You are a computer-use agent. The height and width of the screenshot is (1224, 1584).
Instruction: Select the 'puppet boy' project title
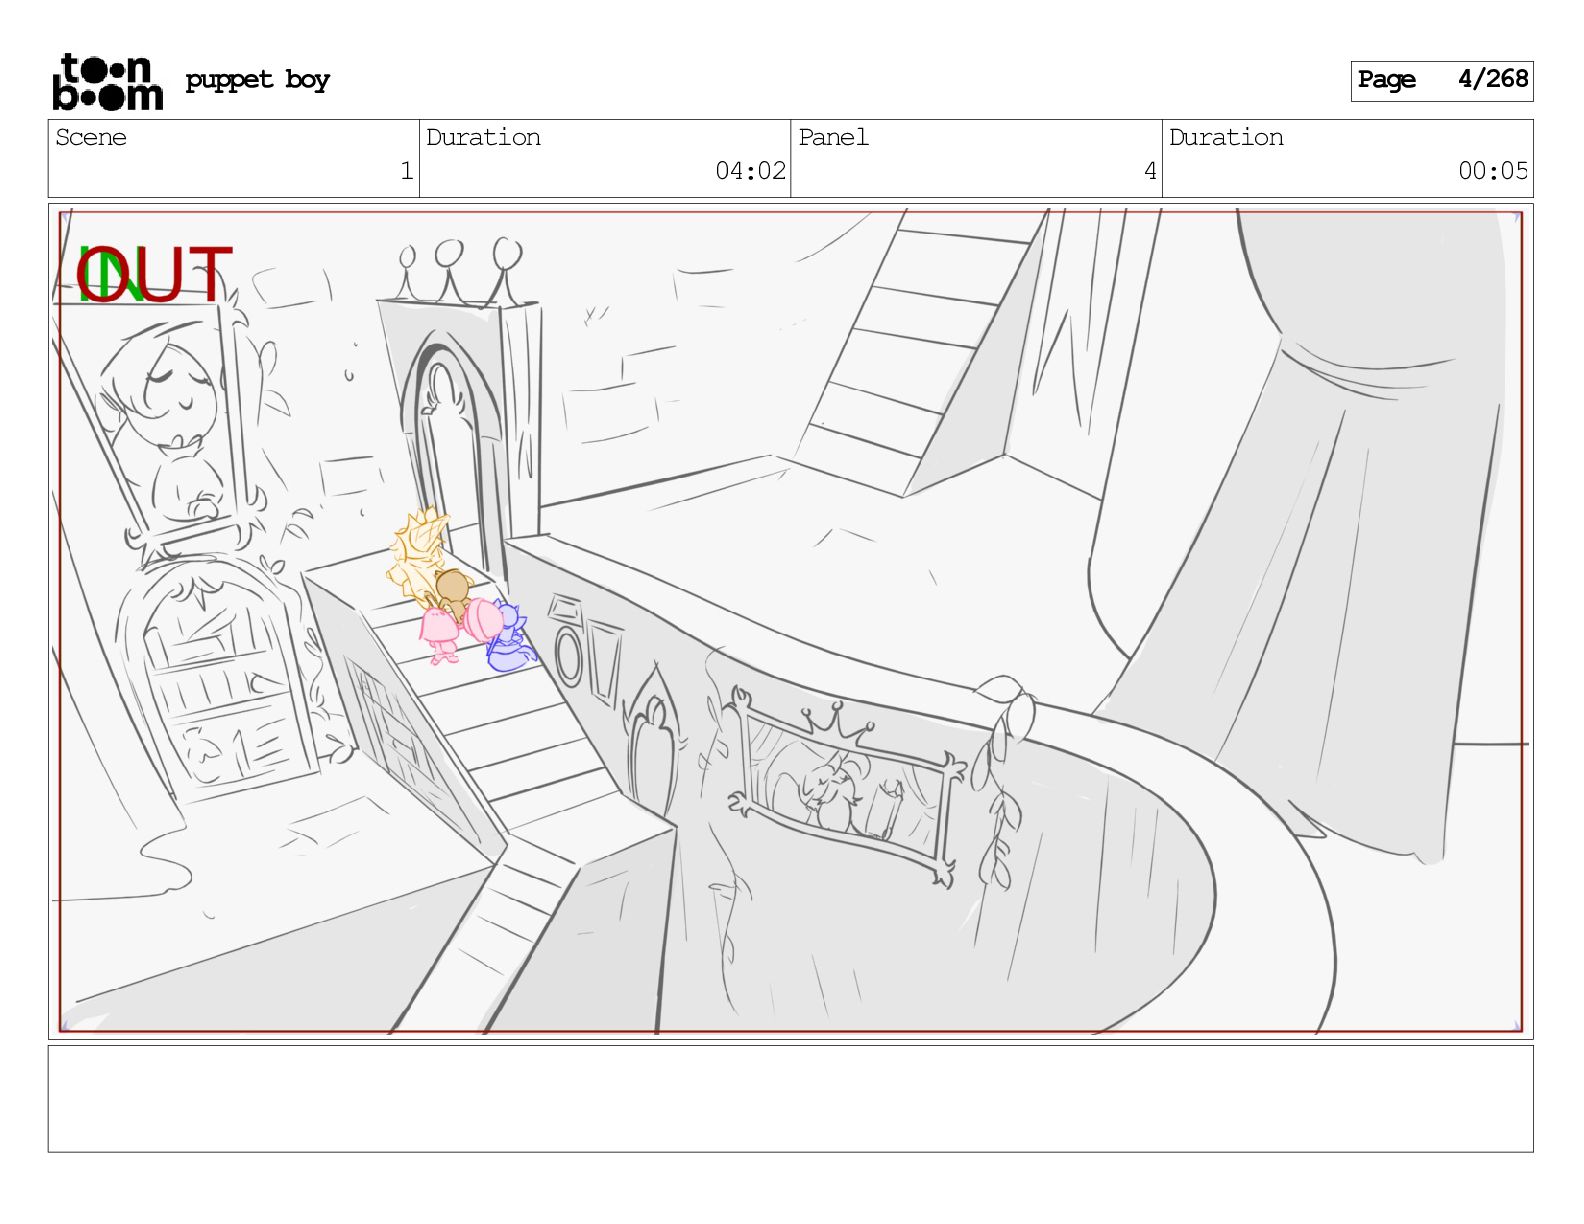pyautogui.click(x=257, y=80)
